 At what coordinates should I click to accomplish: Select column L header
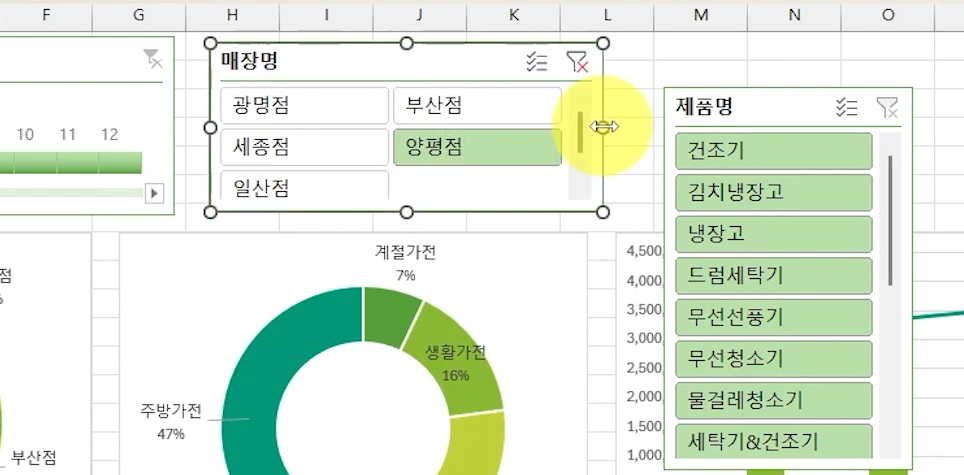point(607,15)
